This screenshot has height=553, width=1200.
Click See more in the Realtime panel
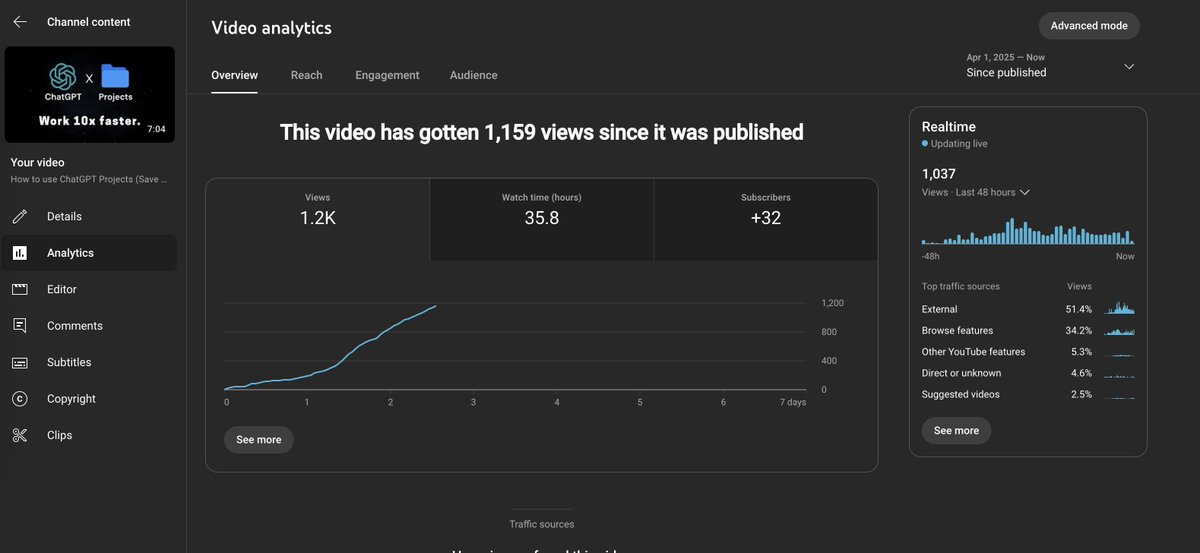[x=957, y=431]
